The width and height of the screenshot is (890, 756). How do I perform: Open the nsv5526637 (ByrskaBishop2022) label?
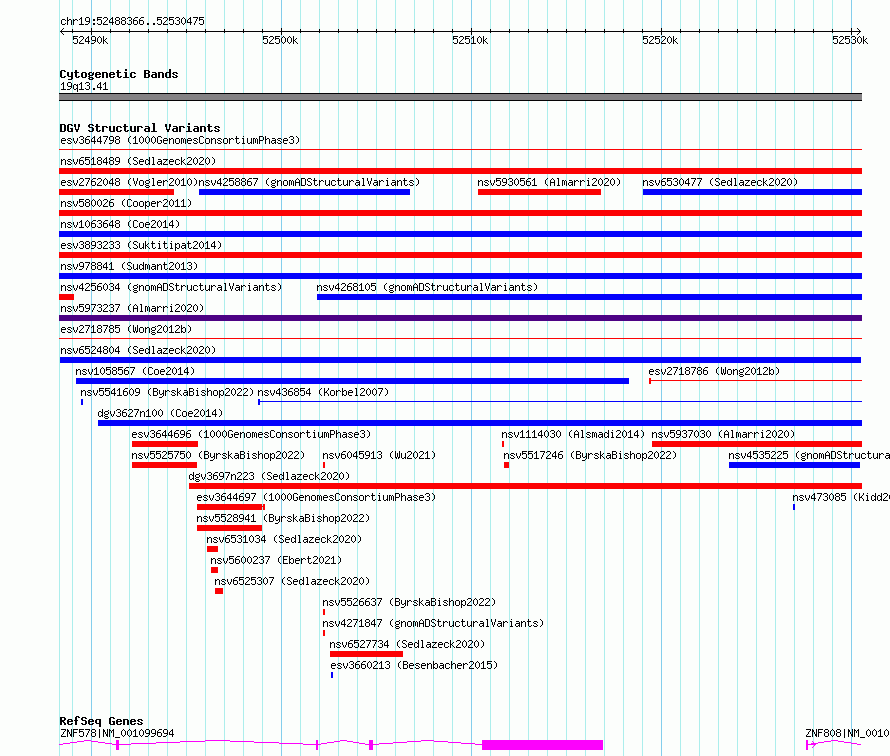pos(409,602)
